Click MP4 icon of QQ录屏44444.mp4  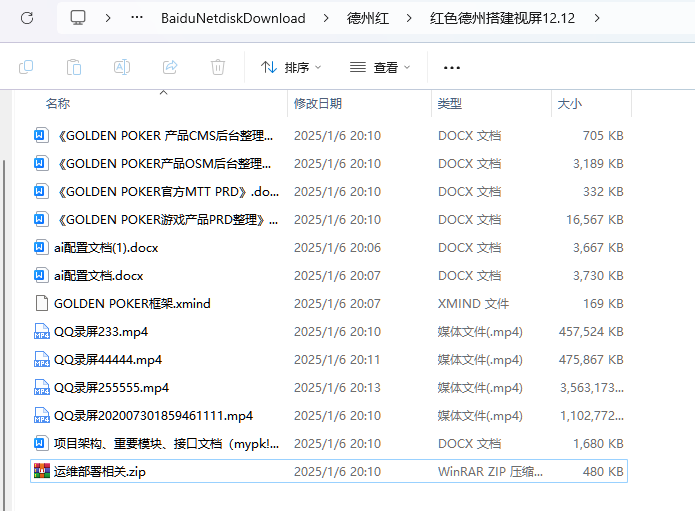point(42,359)
